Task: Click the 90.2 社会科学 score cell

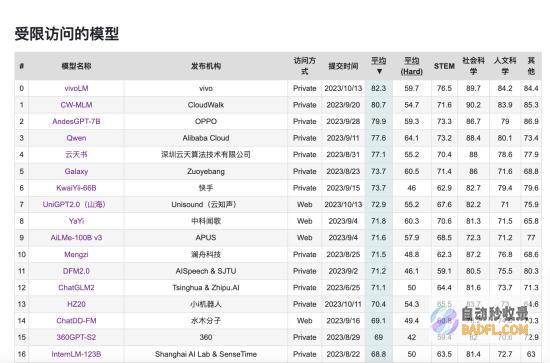Action: 473,105
